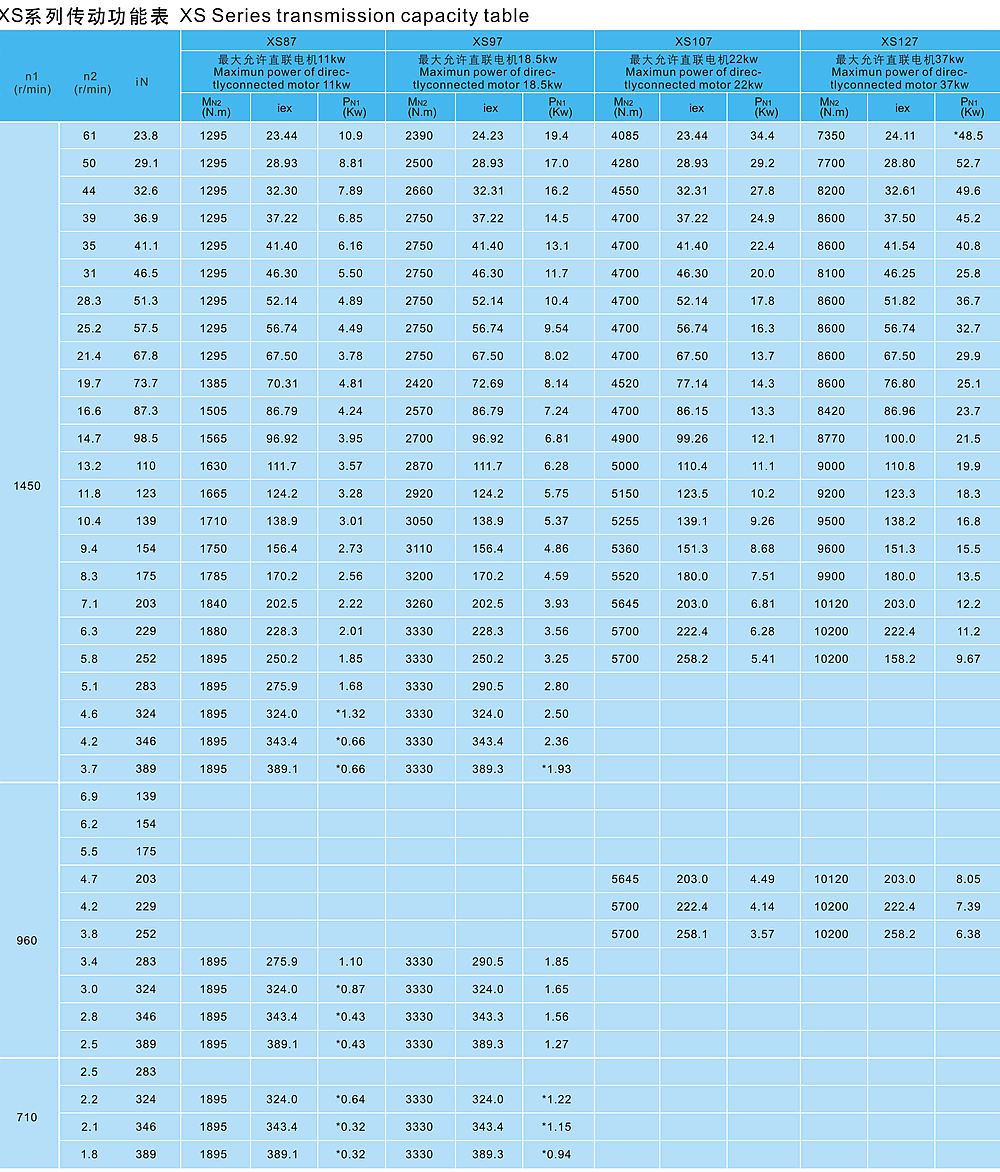The width and height of the screenshot is (1000, 1172).
Task: Select the 2390 torque cell under XS97
Action: [419, 136]
